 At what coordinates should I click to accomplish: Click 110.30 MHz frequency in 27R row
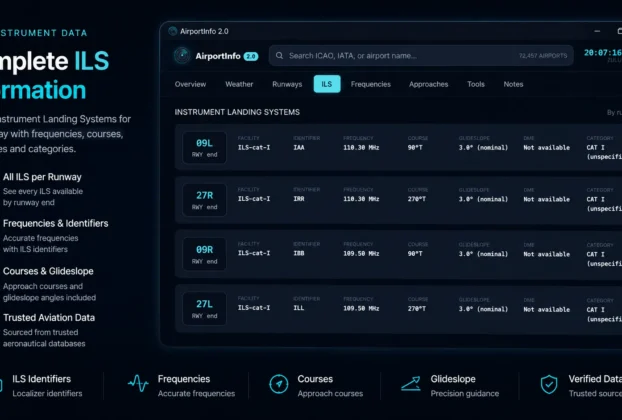click(x=361, y=199)
